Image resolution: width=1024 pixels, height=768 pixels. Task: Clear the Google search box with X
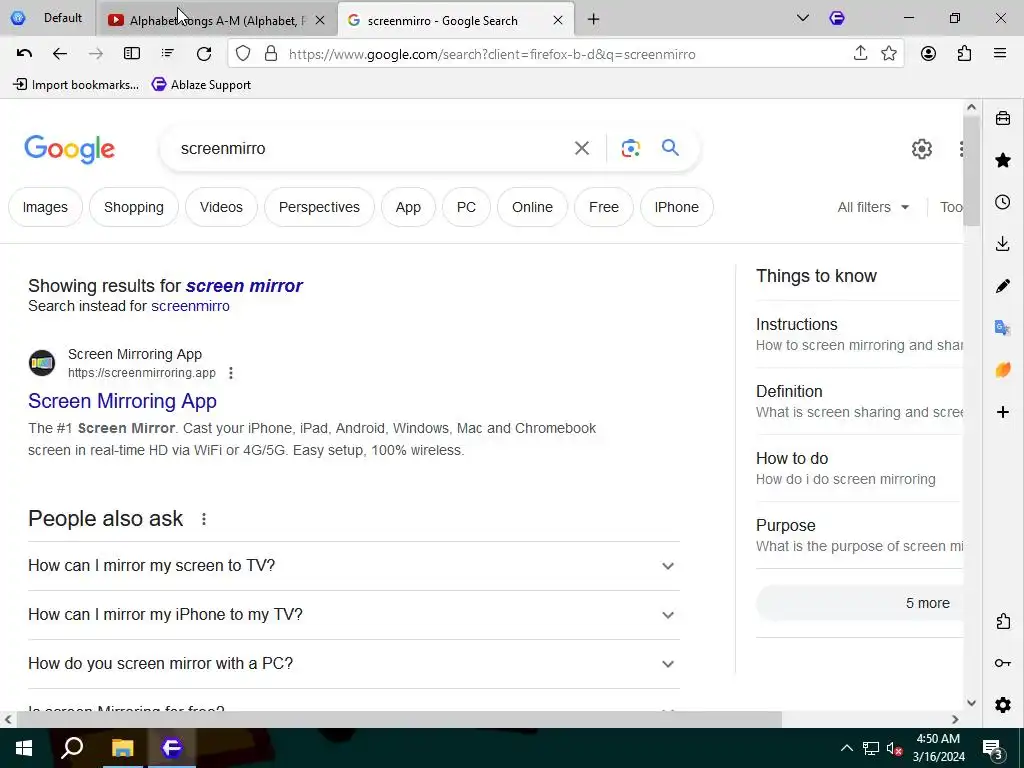click(x=582, y=148)
